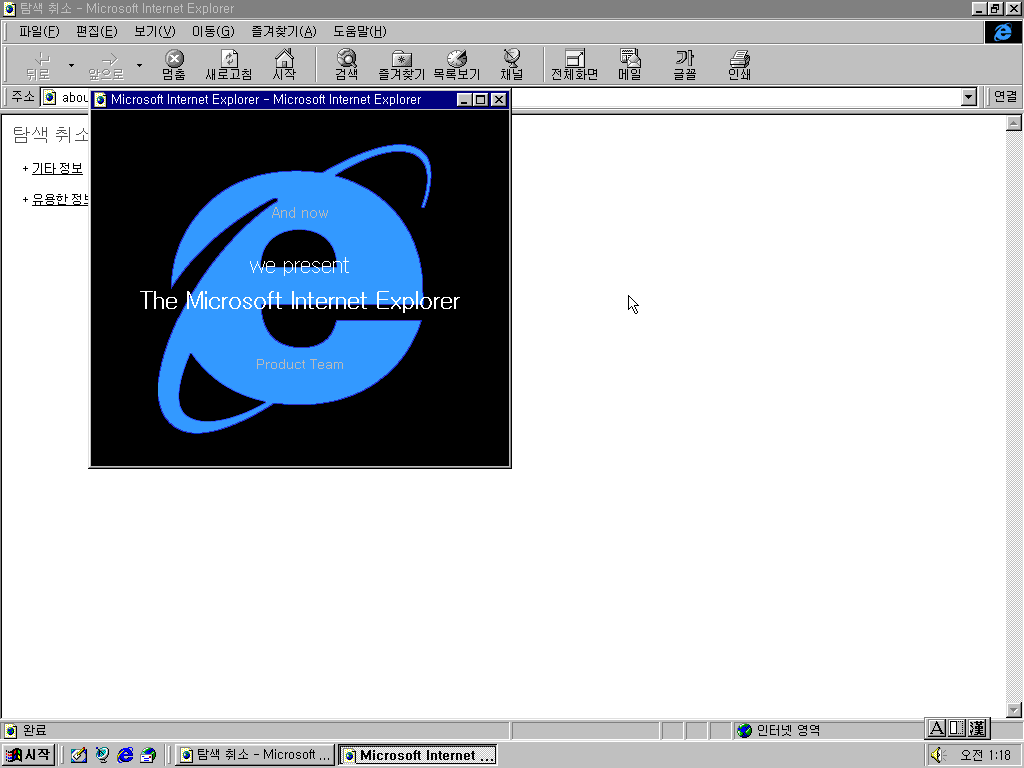The width and height of the screenshot is (1024, 768).
Task: Click the Back (뒤로) toolbar button
Action: click(x=39, y=65)
